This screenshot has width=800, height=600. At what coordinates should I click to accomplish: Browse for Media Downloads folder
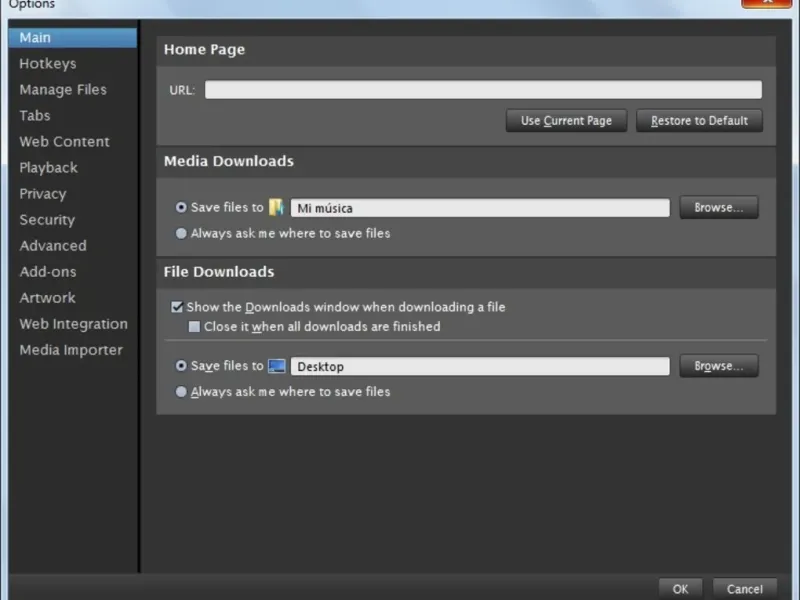click(719, 208)
